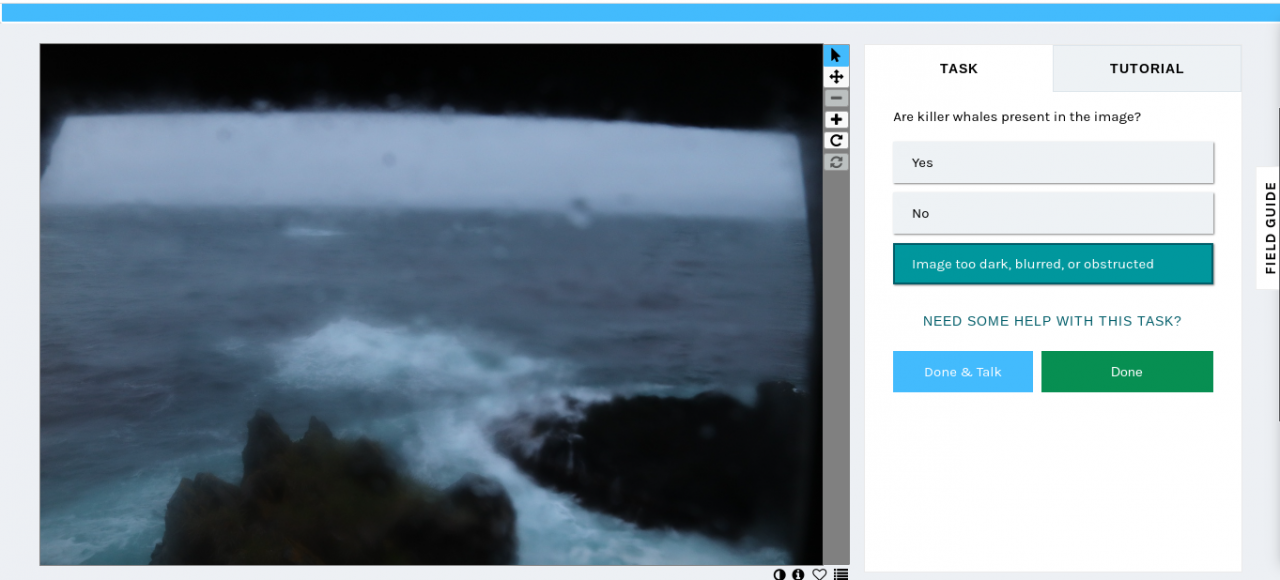Favorite the image with heart icon
1280x580 pixels.
[819, 574]
